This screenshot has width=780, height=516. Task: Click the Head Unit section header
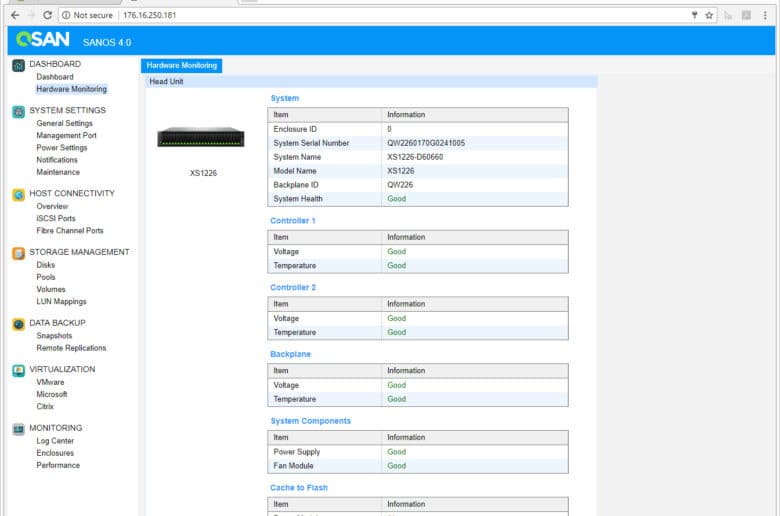371,82
